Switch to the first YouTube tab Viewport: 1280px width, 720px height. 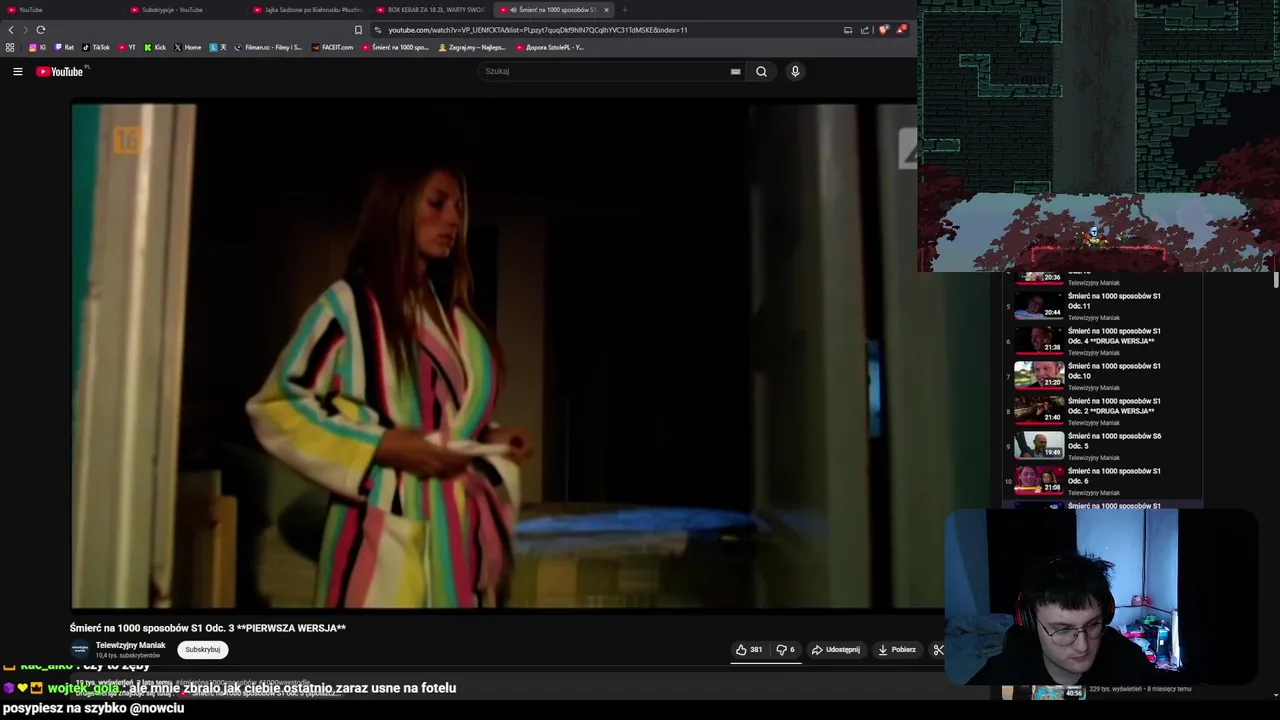click(x=60, y=10)
